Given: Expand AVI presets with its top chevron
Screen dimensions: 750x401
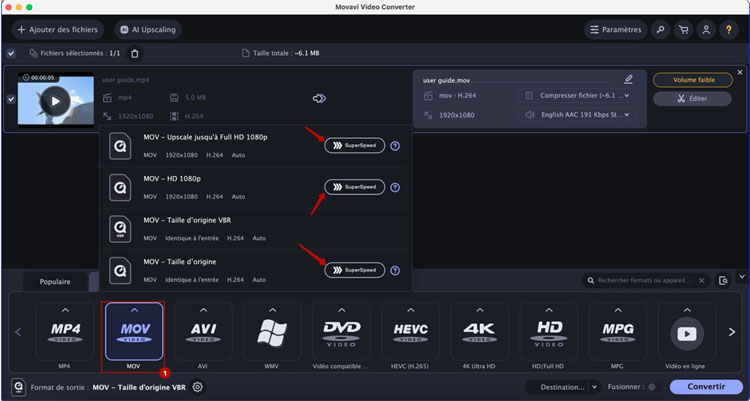Looking at the screenshot, I should click(204, 310).
